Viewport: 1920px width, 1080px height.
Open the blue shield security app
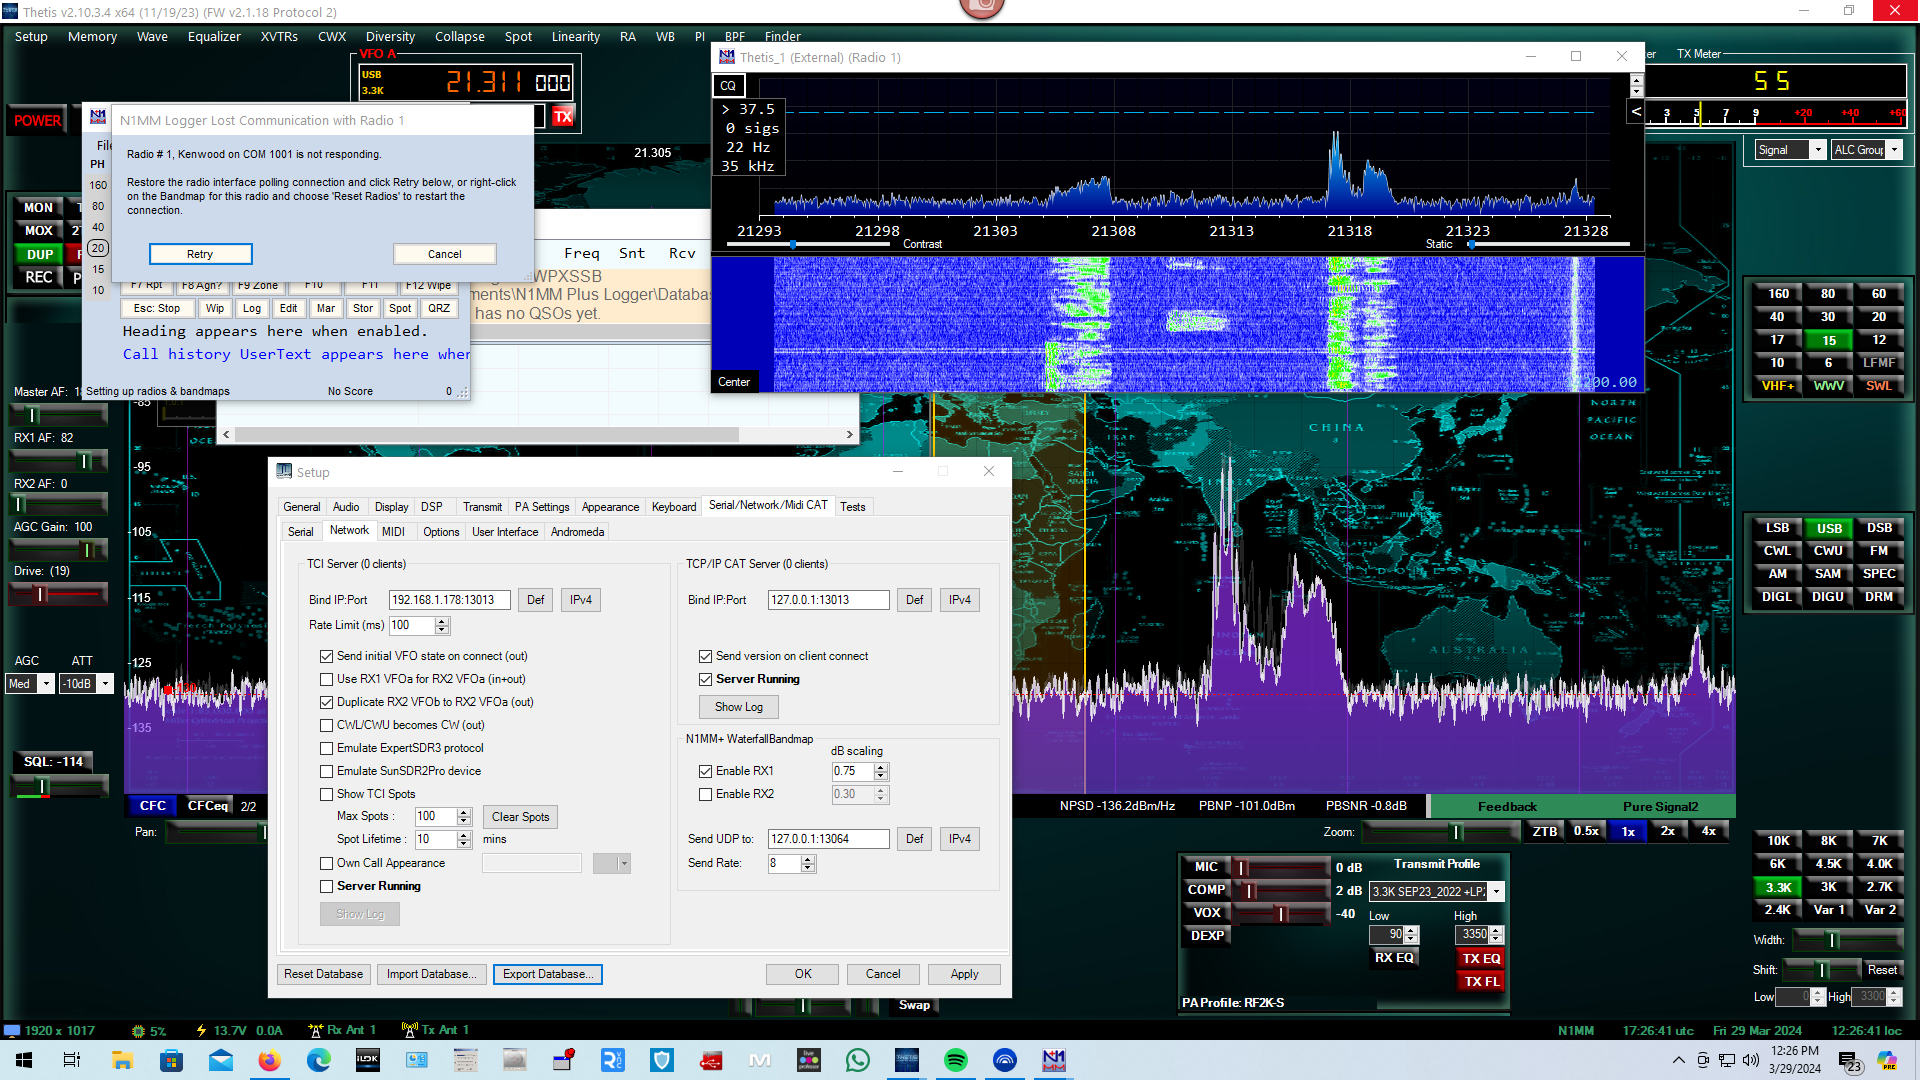coord(662,1060)
